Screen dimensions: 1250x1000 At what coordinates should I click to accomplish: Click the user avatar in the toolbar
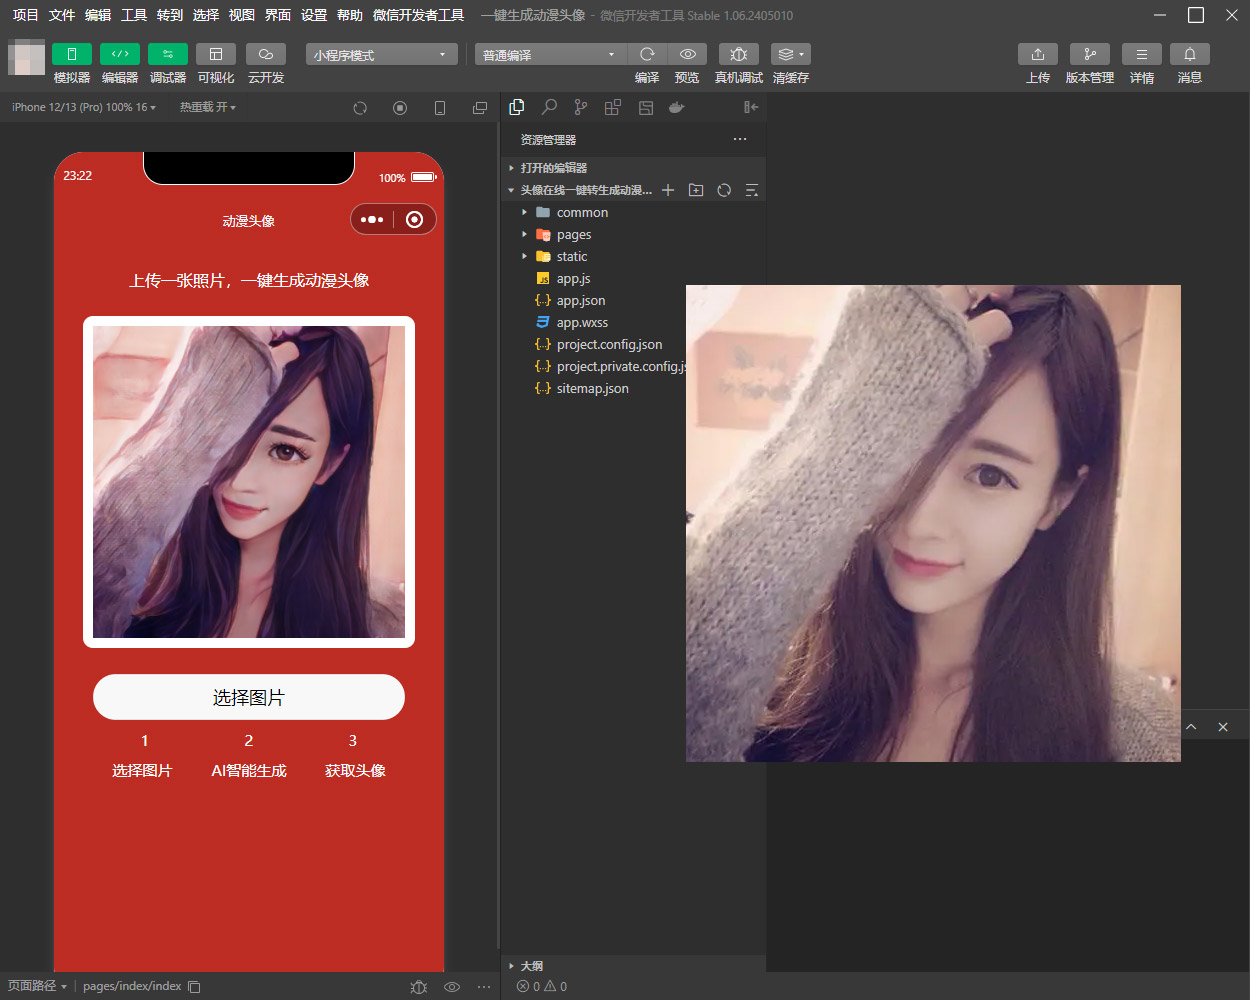[26, 57]
